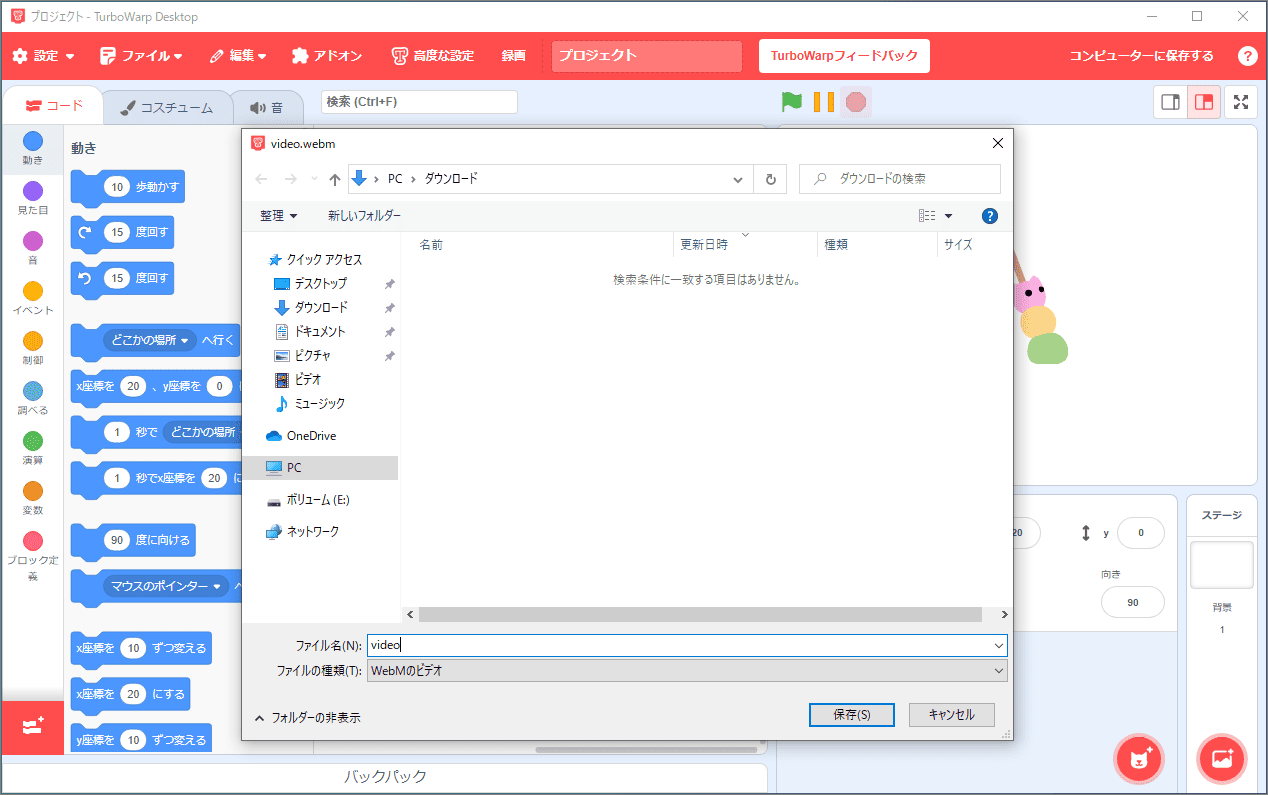The width and height of the screenshot is (1268, 795).
Task: Open the WebMのビデオ file type dropdown
Action: [x=997, y=670]
